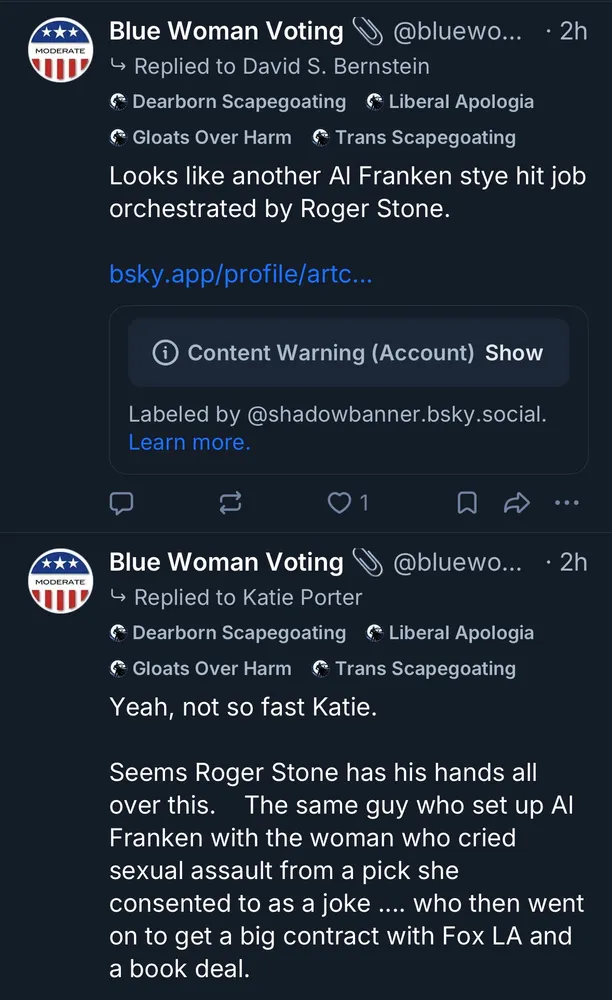Like the Al Franken style hit job post
The height and width of the screenshot is (1000, 612).
point(341,503)
